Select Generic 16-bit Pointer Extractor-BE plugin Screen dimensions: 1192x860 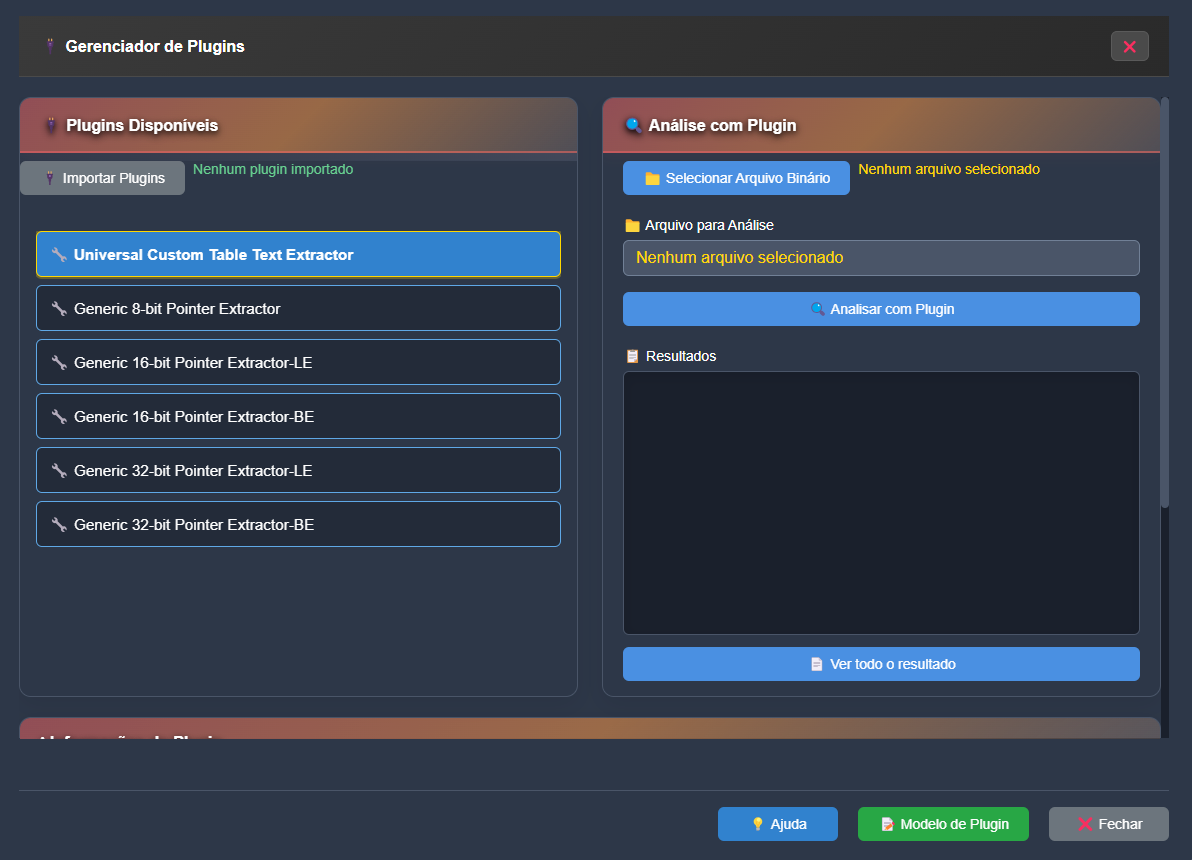(x=298, y=416)
